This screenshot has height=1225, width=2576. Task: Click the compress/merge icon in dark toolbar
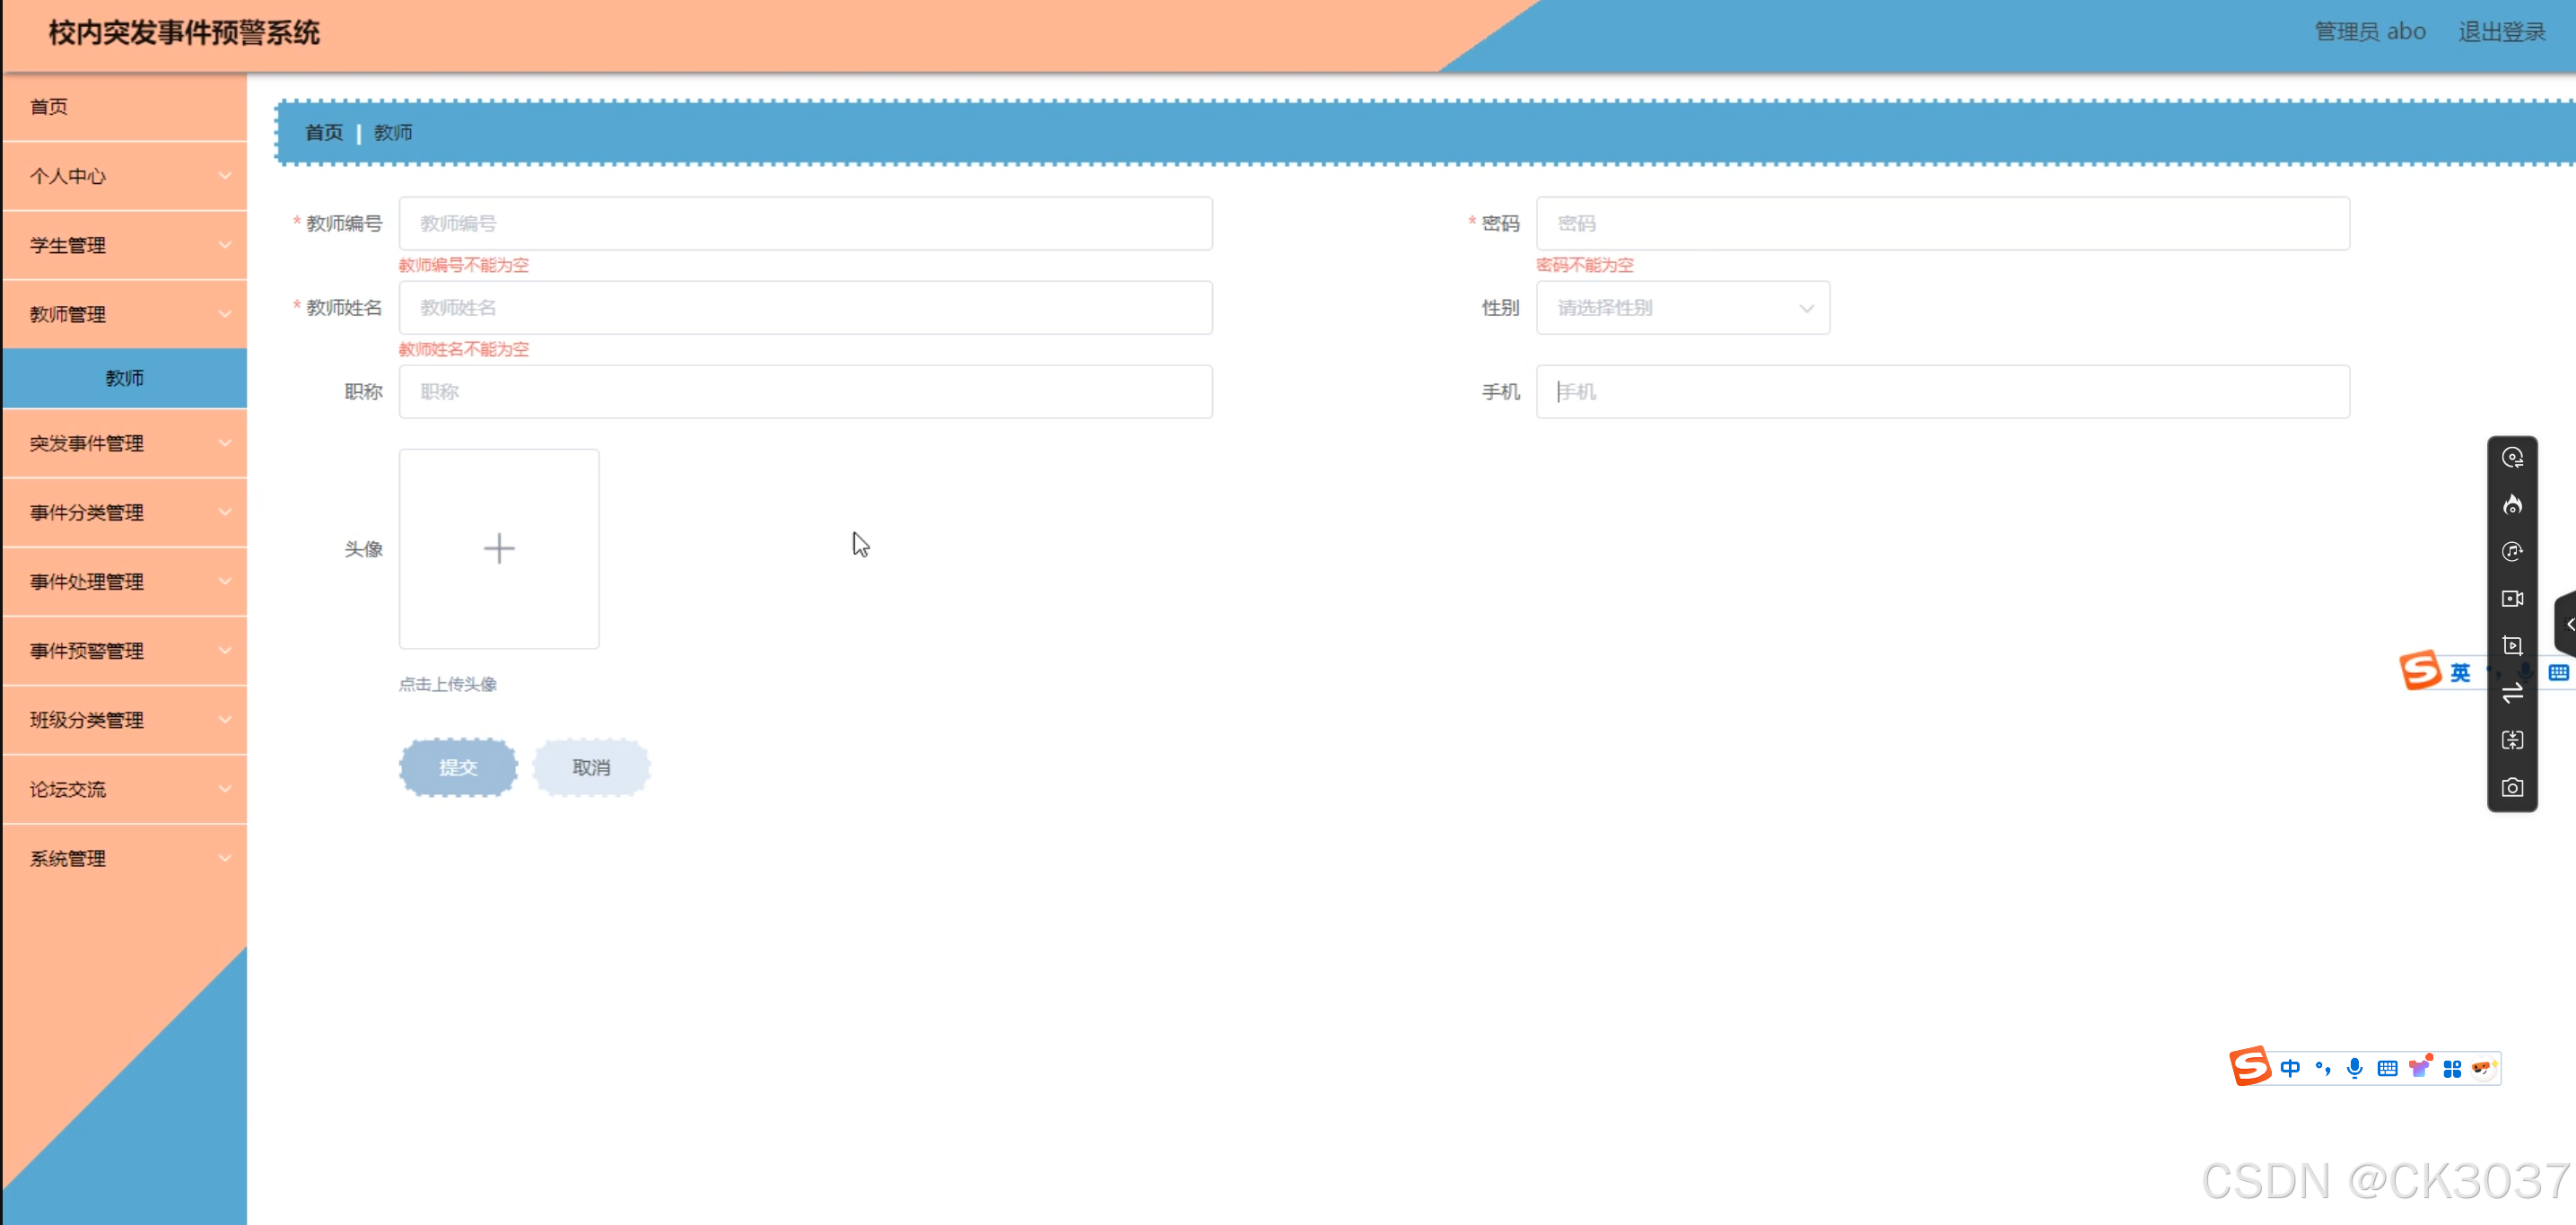click(2511, 740)
